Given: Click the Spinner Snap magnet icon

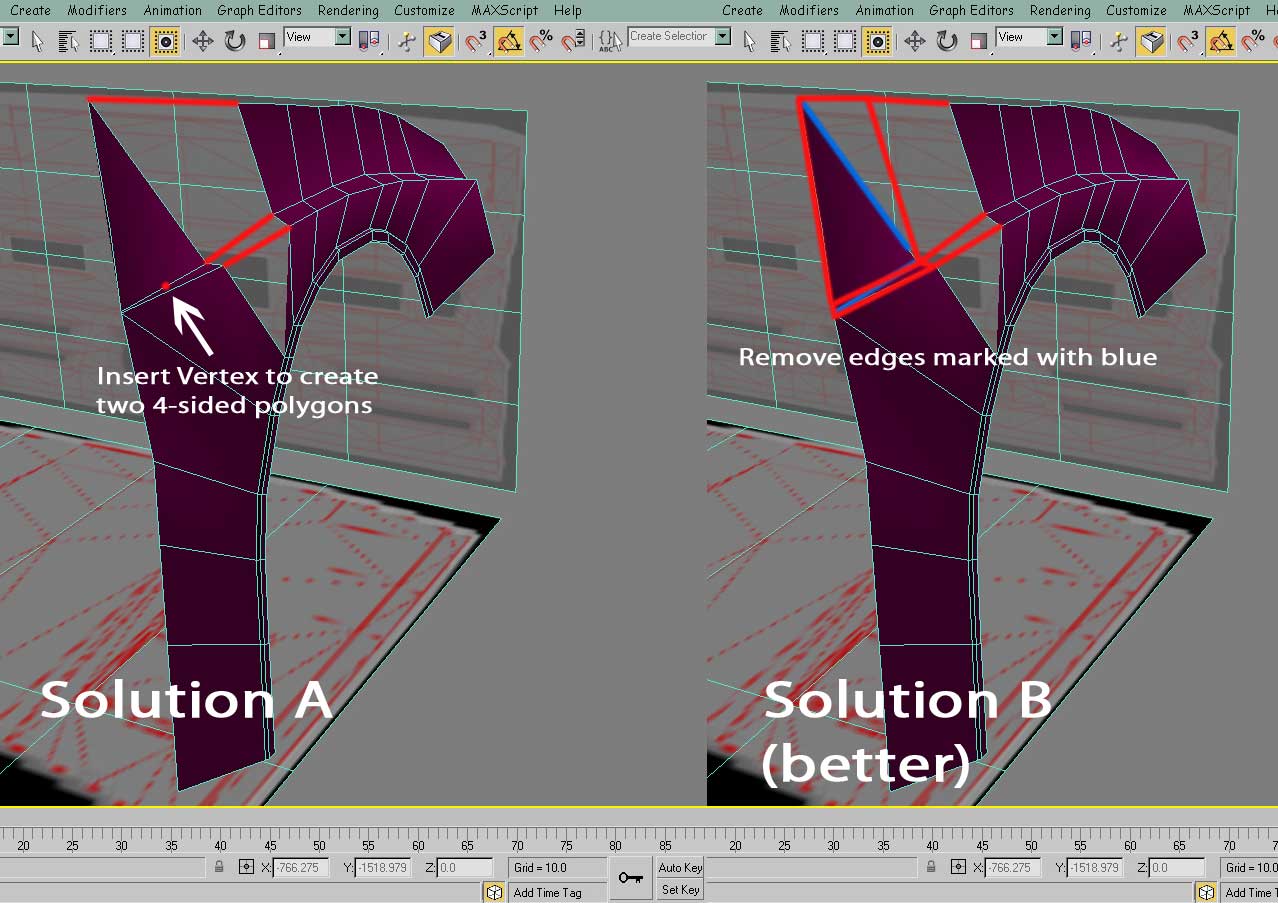Looking at the screenshot, I should [573, 41].
